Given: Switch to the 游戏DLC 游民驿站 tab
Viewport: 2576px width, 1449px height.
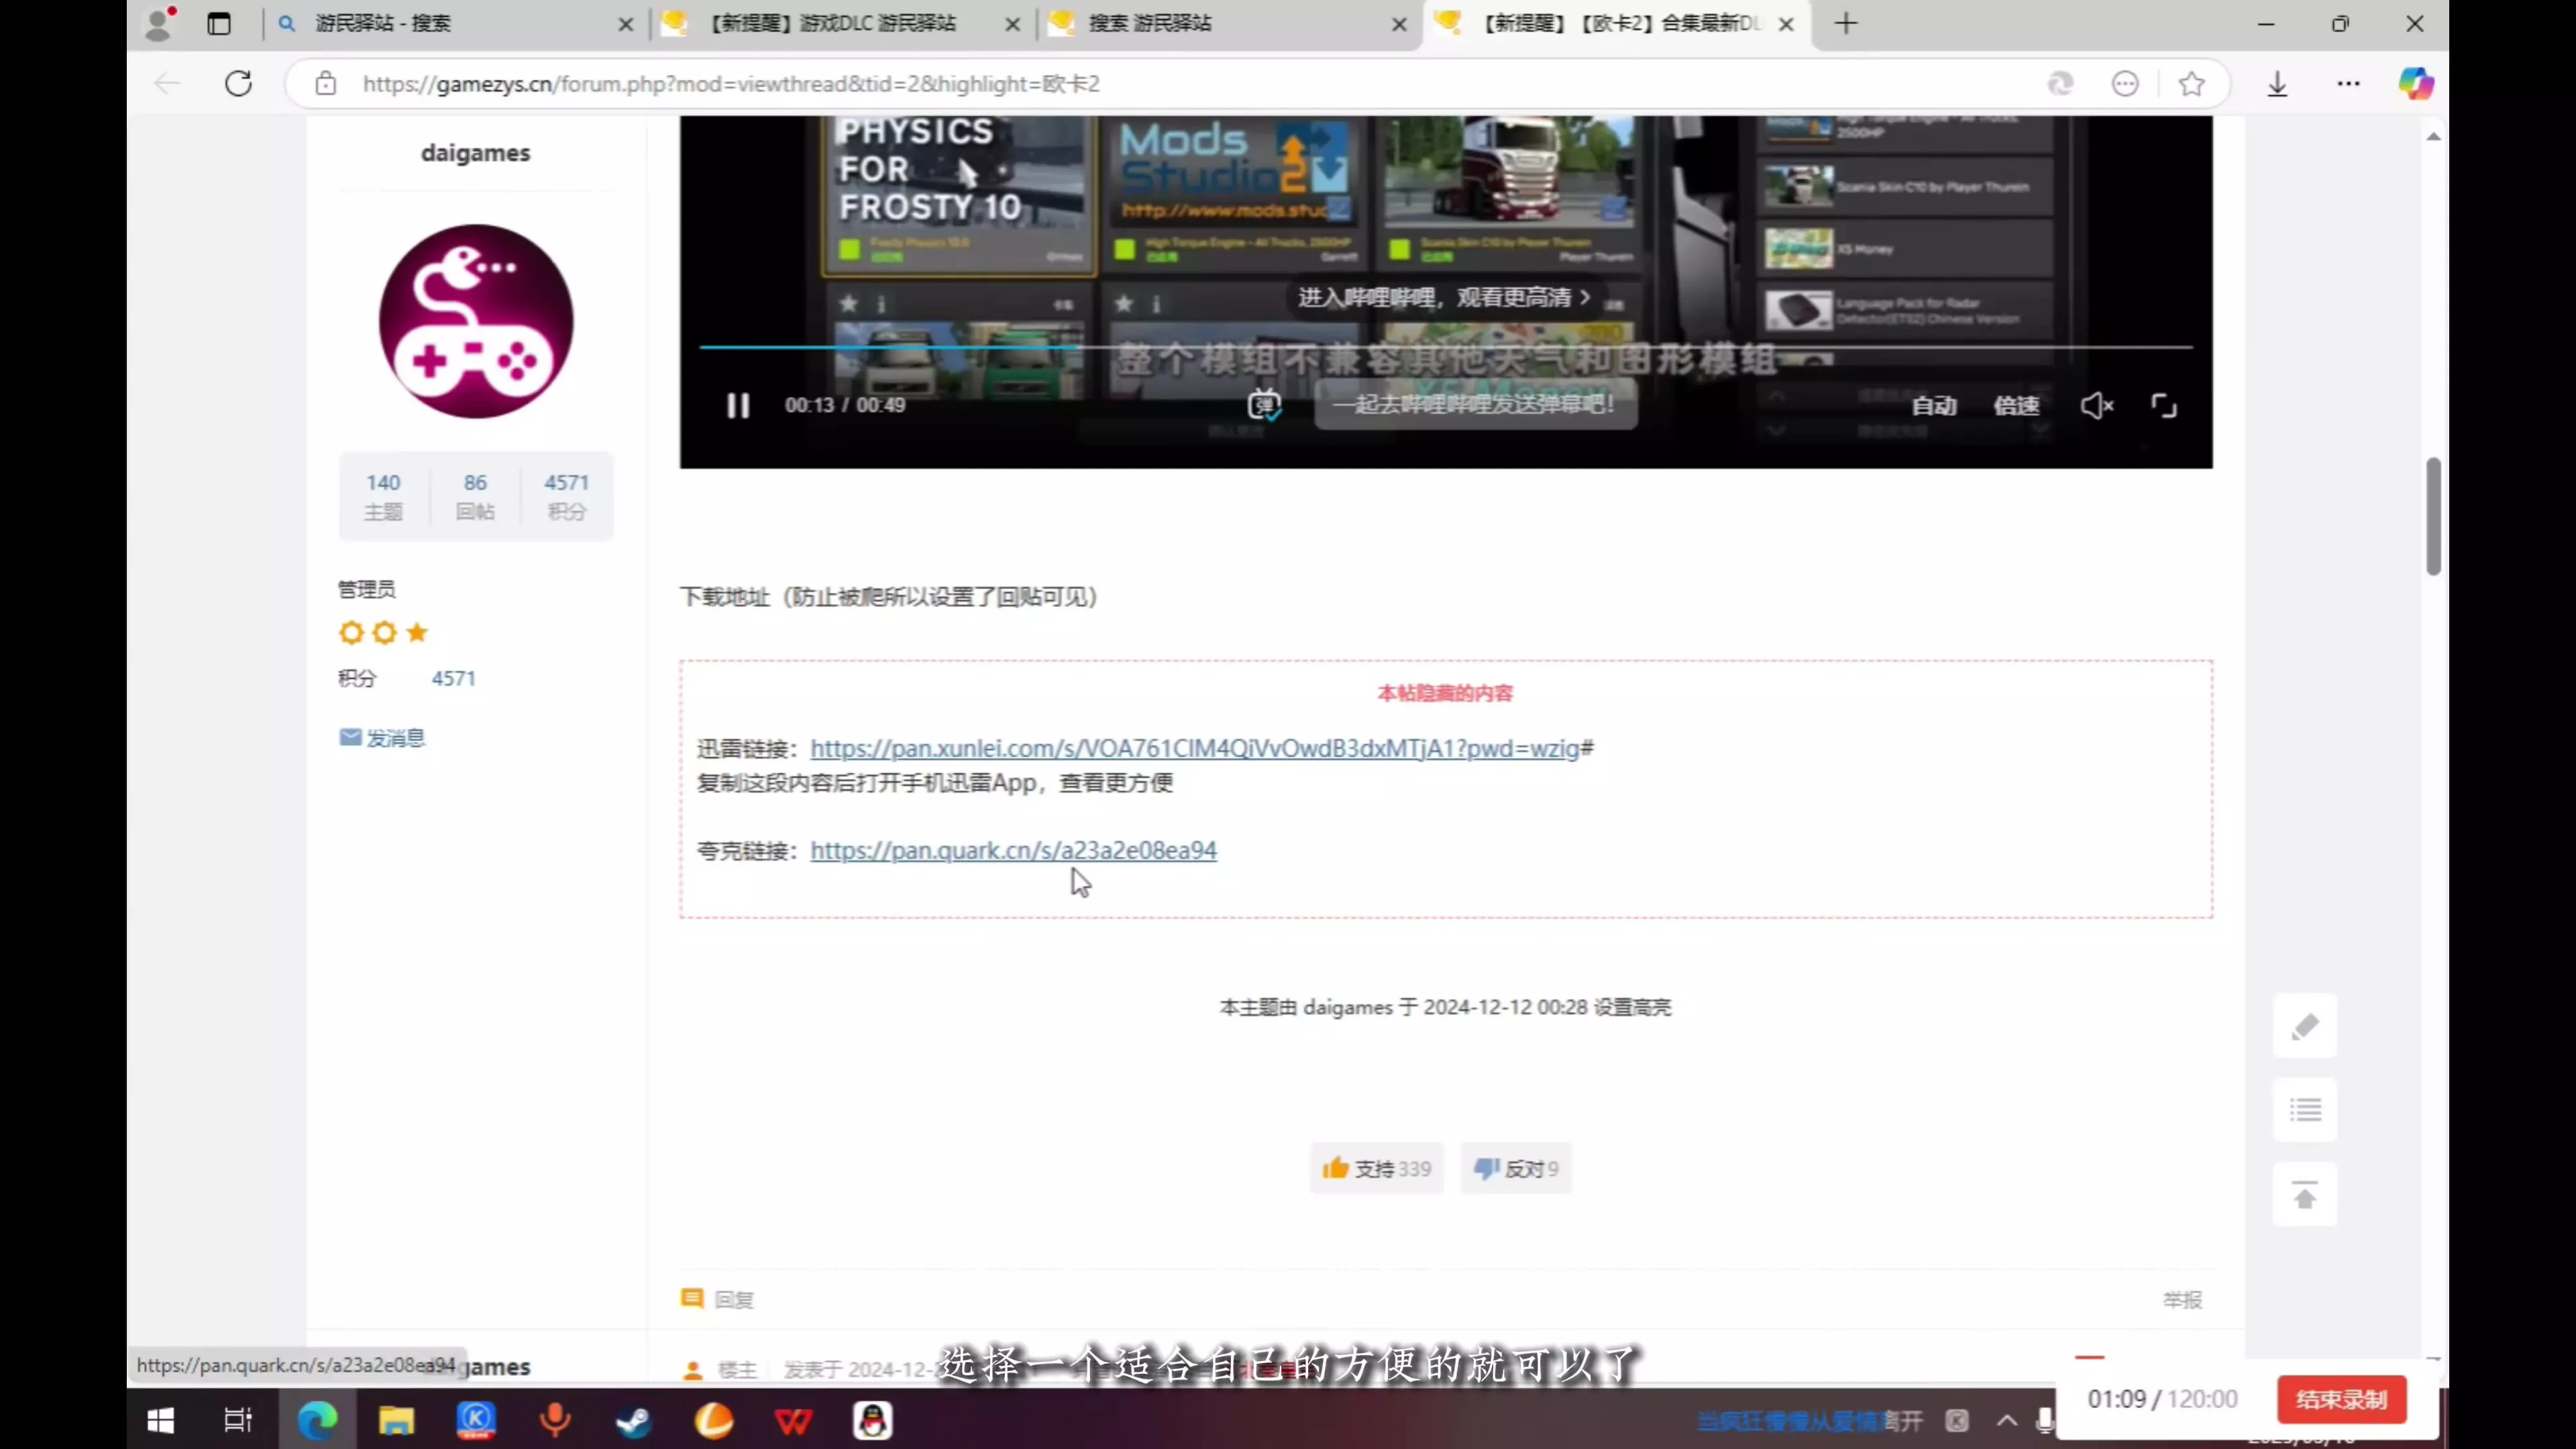Looking at the screenshot, I should click(x=832, y=23).
